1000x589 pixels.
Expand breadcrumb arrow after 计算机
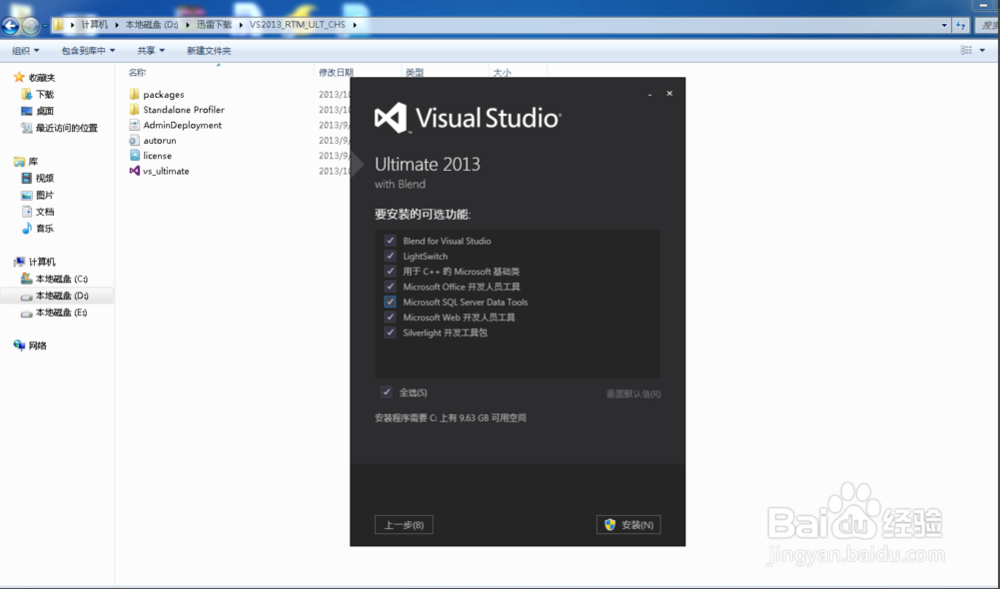pyautogui.click(x=117, y=25)
